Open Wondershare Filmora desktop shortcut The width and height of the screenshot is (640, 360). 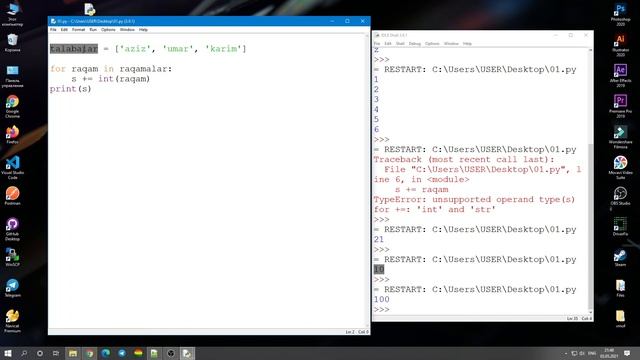tap(620, 137)
